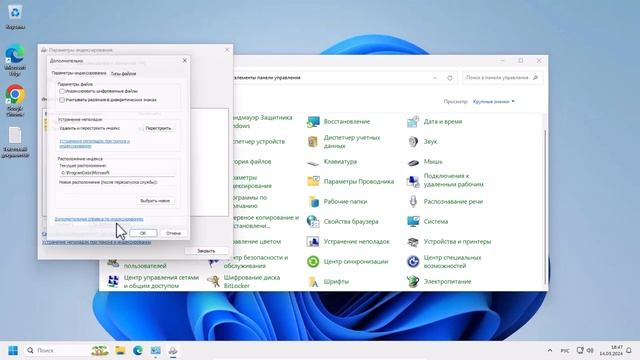The width and height of the screenshot is (640, 360).
Task: Enable the Индексировать шифрованные файлы checkbox
Action: click(x=62, y=91)
